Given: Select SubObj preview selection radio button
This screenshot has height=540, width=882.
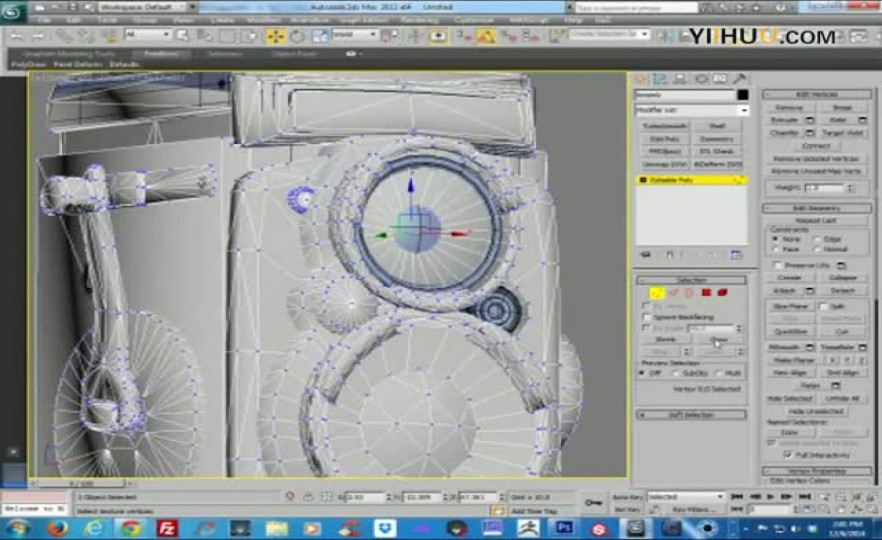Looking at the screenshot, I should 676,374.
